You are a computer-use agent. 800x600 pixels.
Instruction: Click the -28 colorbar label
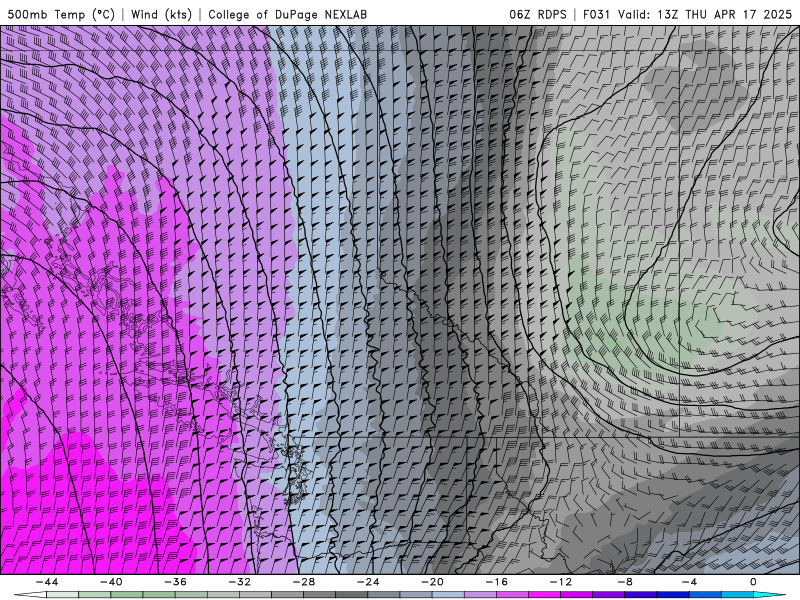point(304,582)
